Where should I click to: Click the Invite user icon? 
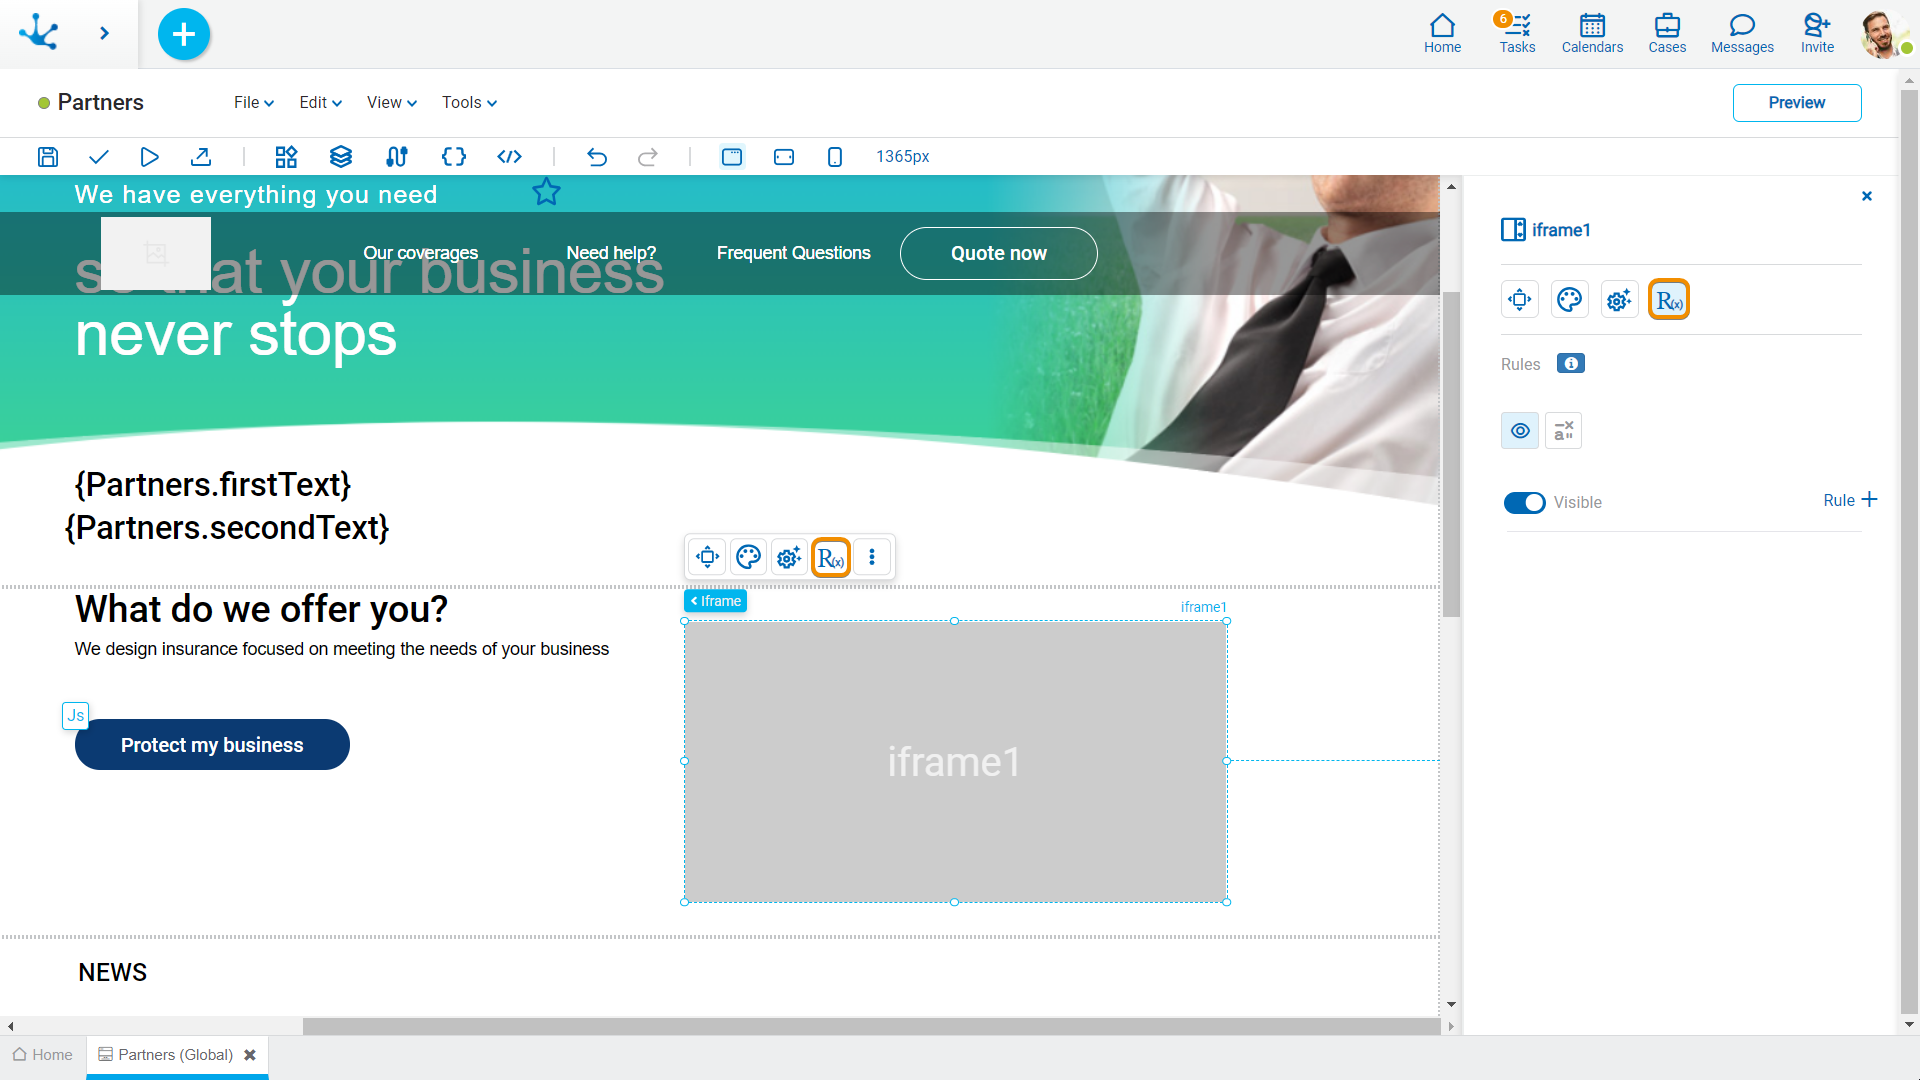point(1817,33)
